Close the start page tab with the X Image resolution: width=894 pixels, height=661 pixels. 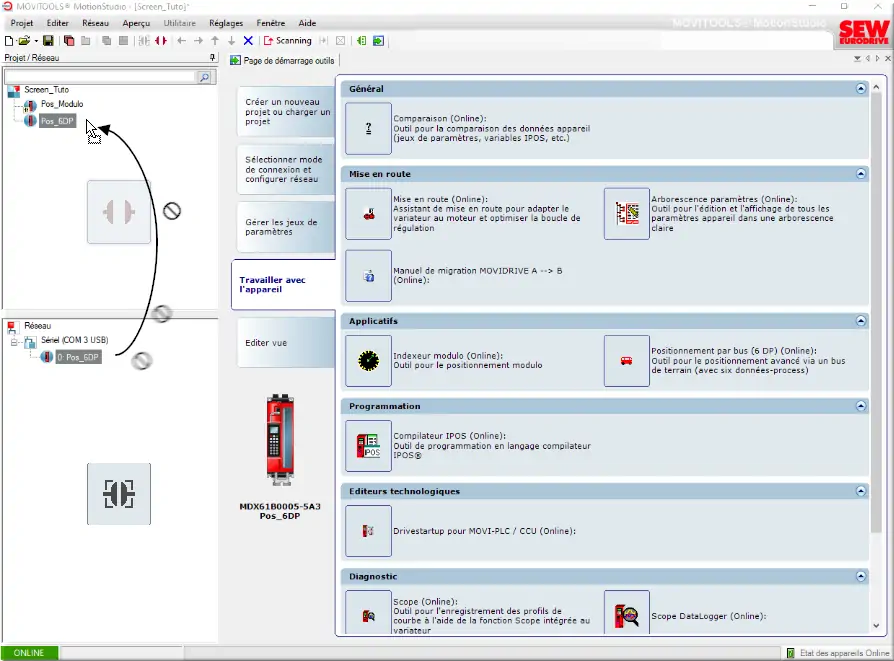point(887,59)
